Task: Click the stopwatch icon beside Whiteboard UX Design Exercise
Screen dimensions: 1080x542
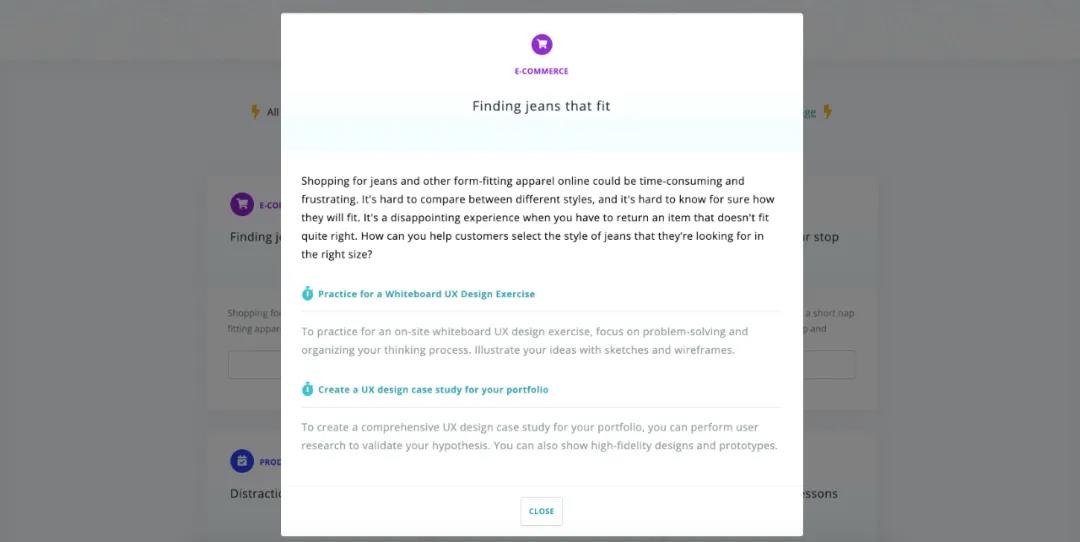Action: 308,294
